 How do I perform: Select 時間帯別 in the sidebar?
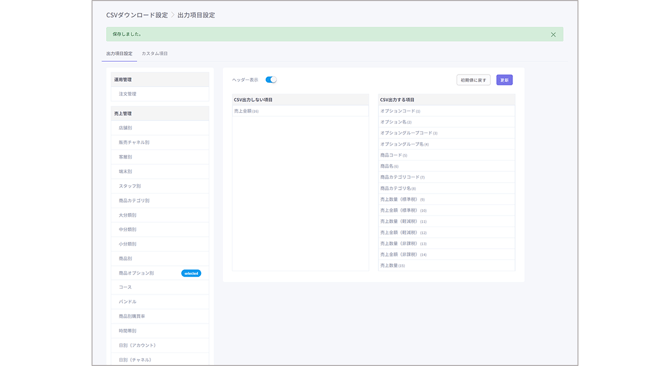pyautogui.click(x=160, y=331)
